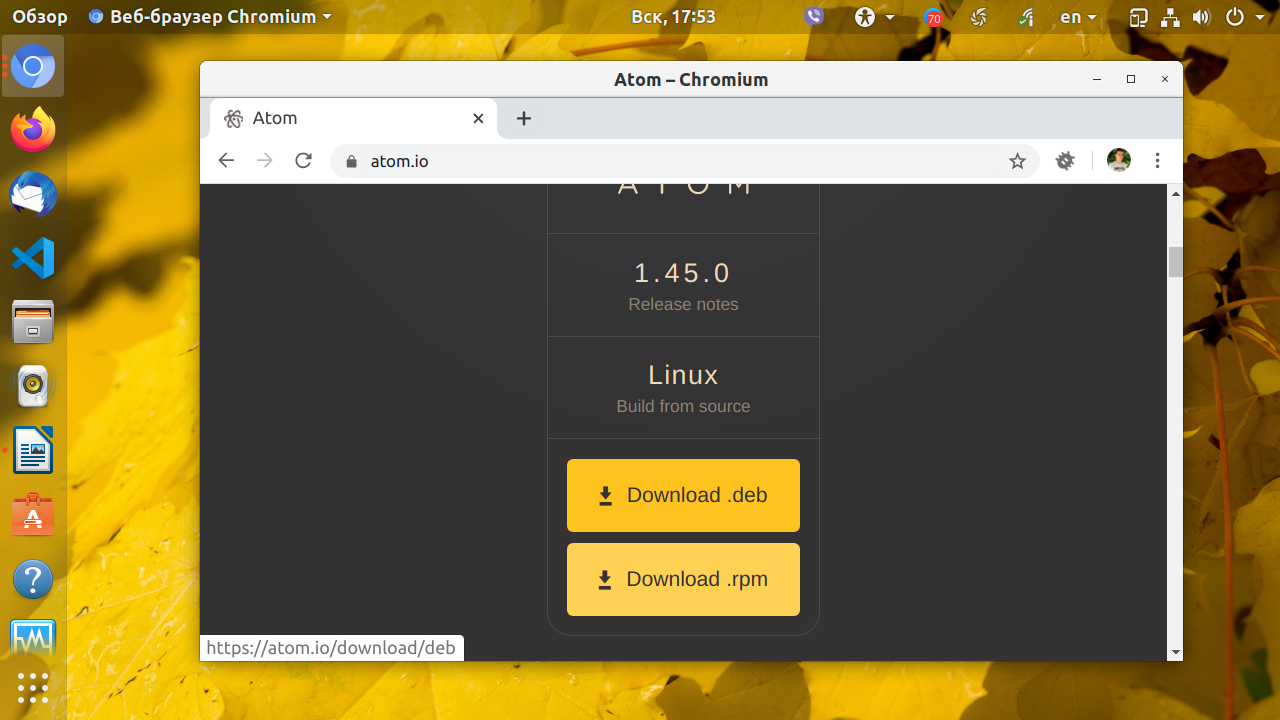Open the Веб-браузер Chromium app menu
This screenshot has height=720, width=1280.
210,17
